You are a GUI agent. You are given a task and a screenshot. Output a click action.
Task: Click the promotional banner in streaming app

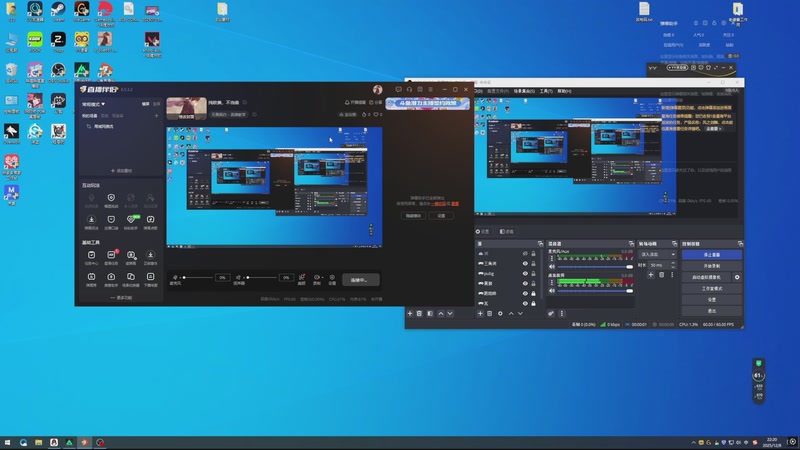click(x=428, y=104)
